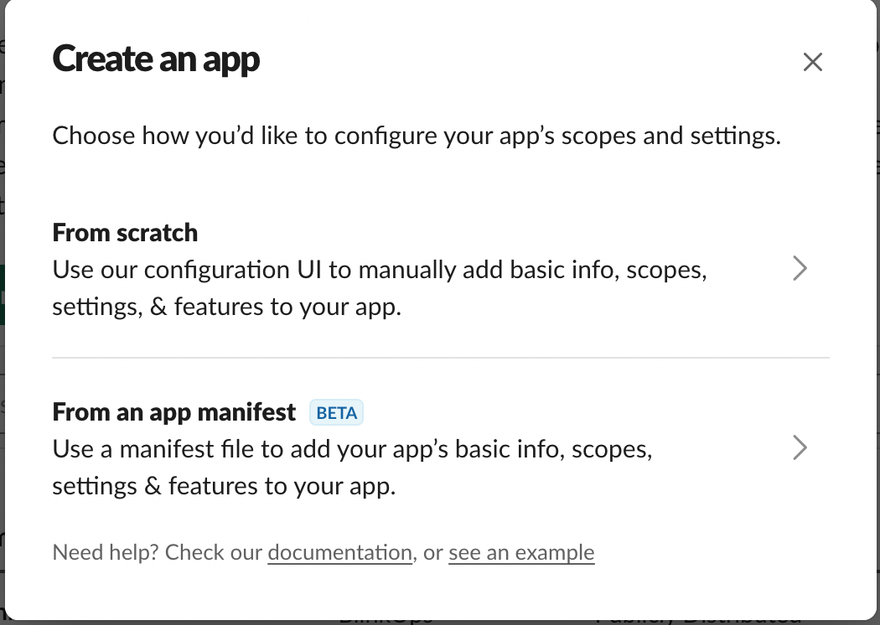Viewport: 880px width, 625px height.
Task: Click the 'settings, & features to your app.' line
Action: pos(226,307)
